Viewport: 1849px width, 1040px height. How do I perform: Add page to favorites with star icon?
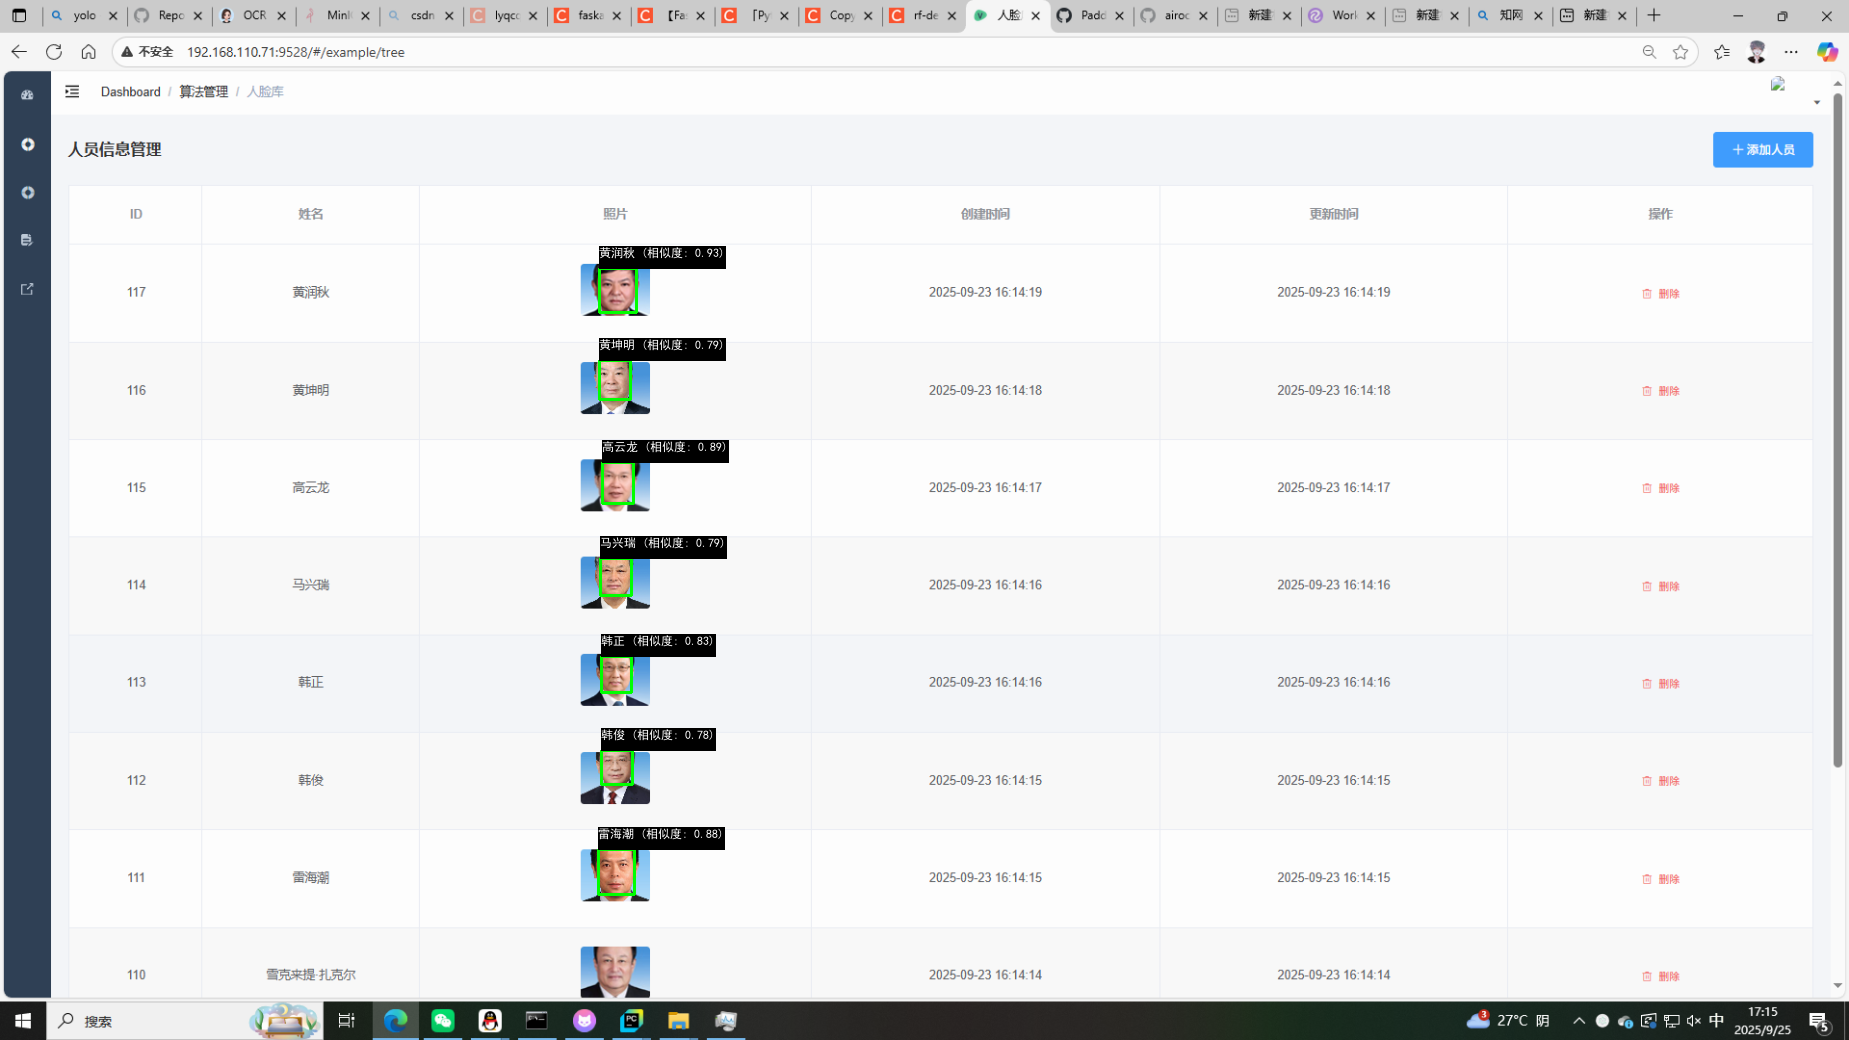click(x=1680, y=52)
